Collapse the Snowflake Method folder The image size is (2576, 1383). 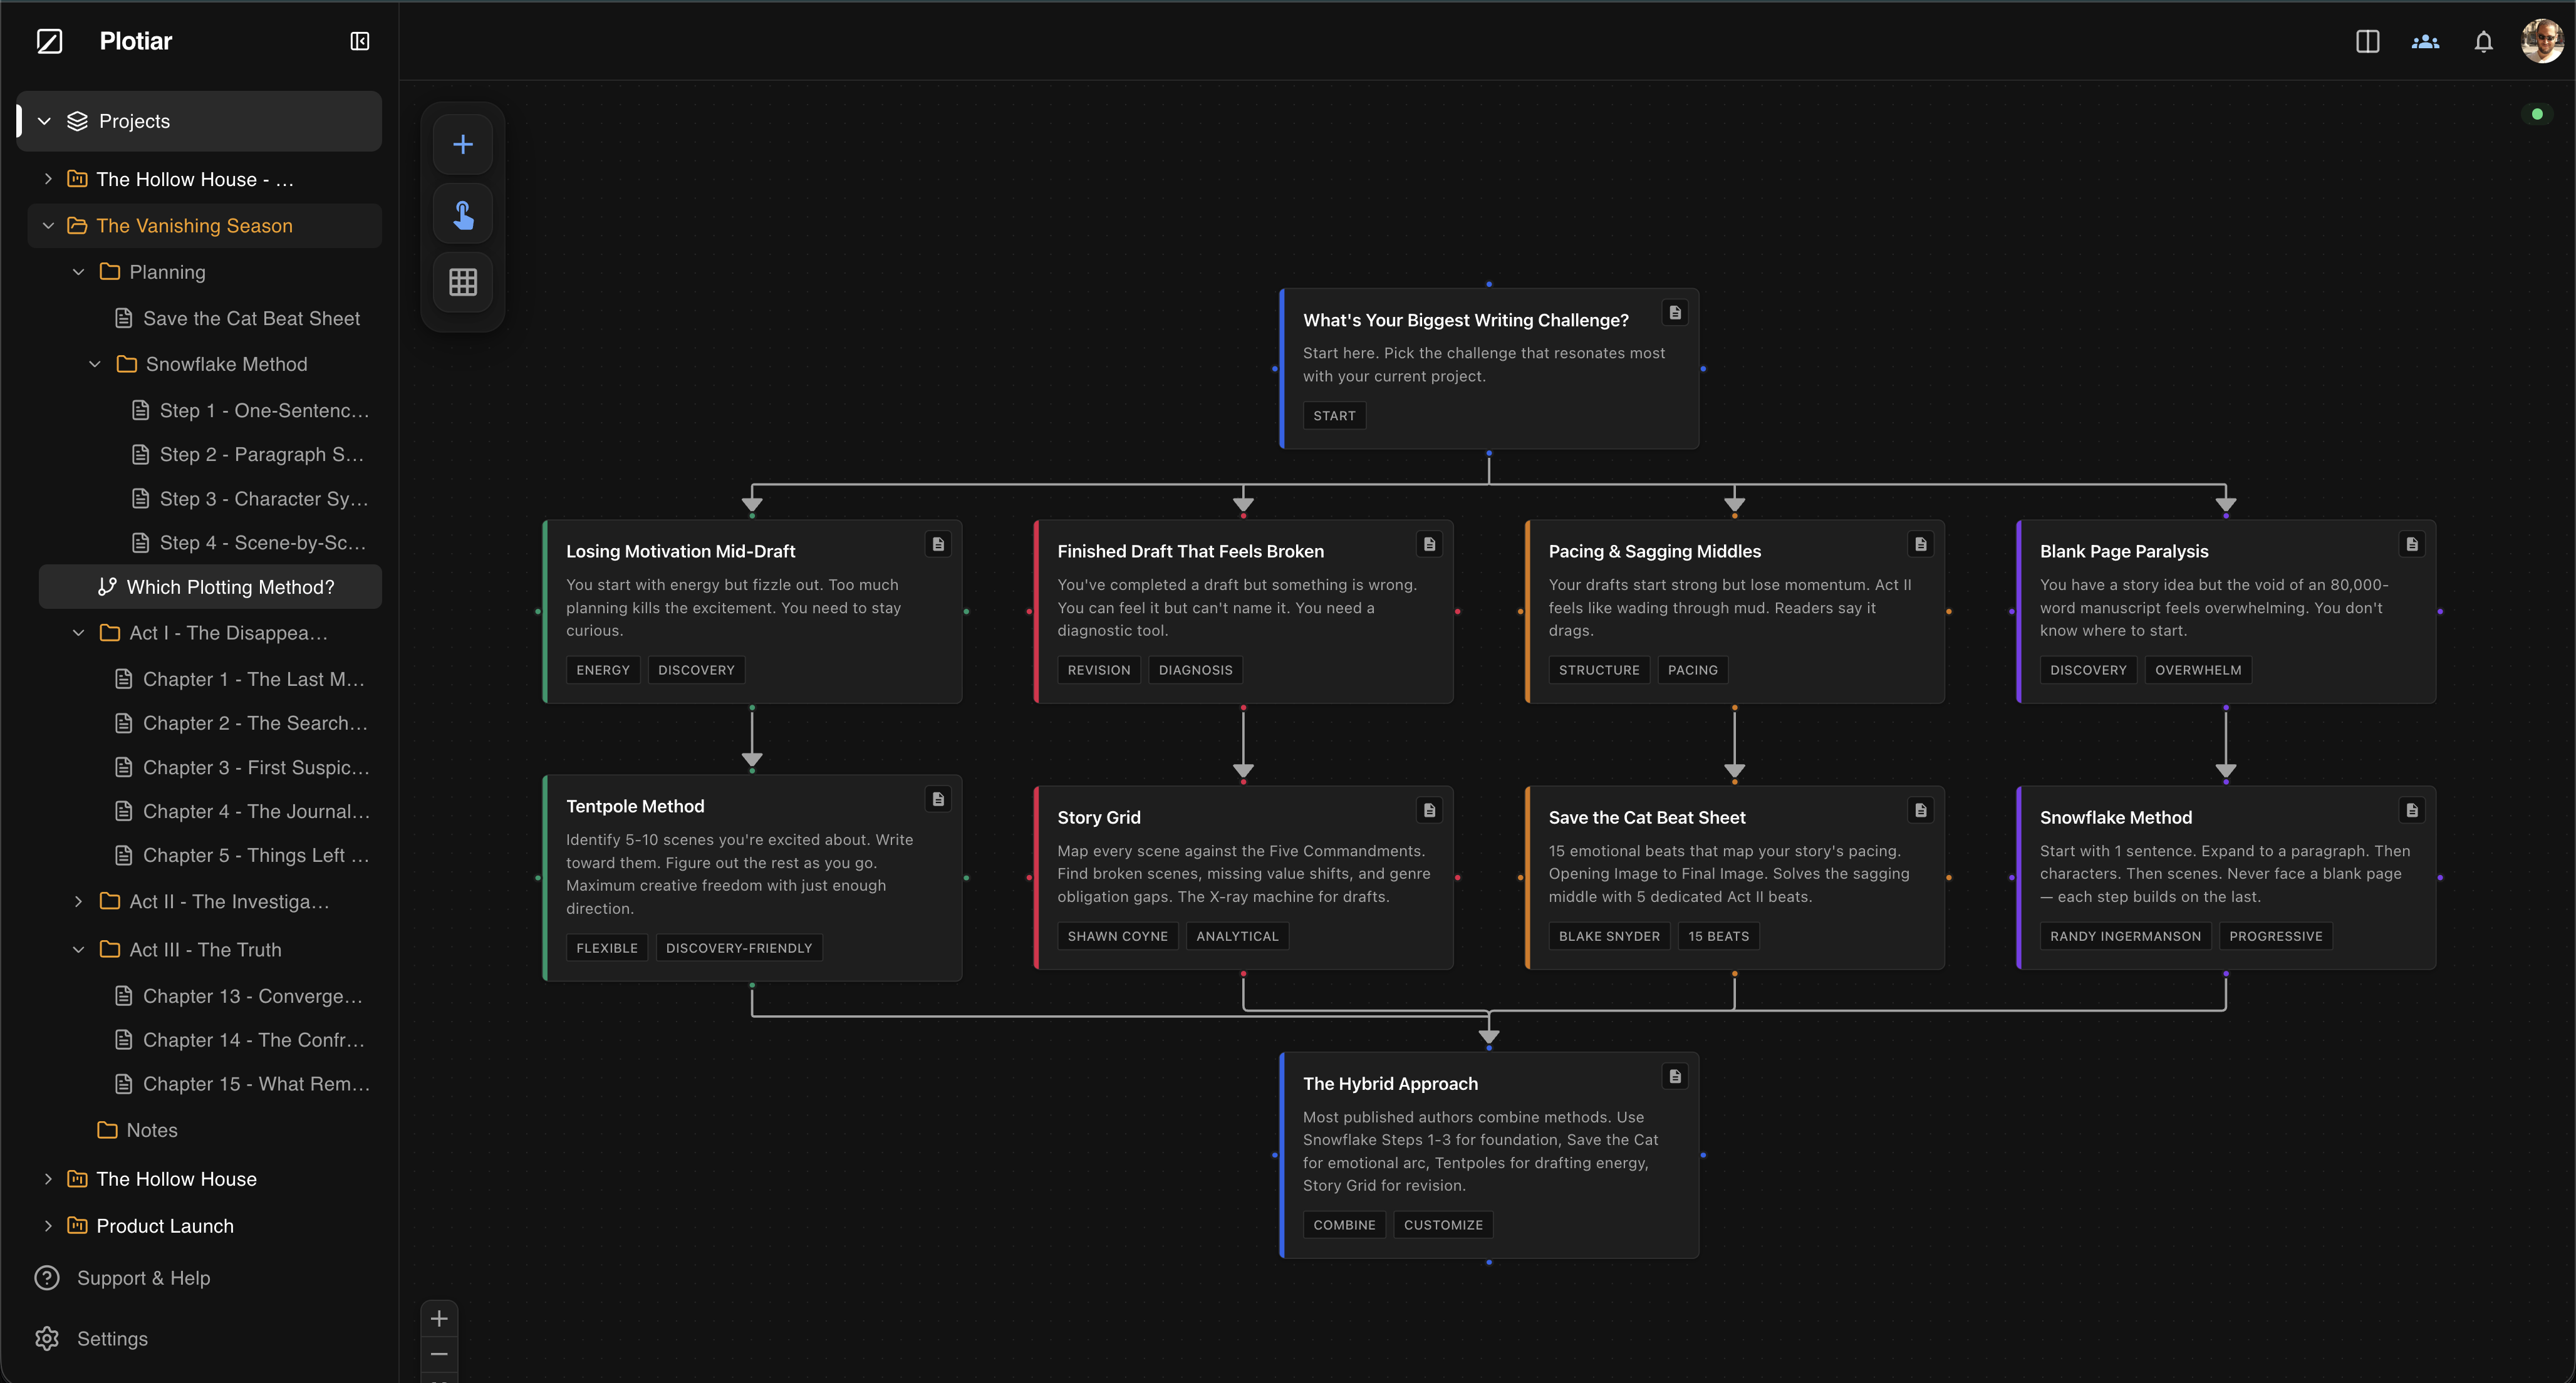point(95,364)
